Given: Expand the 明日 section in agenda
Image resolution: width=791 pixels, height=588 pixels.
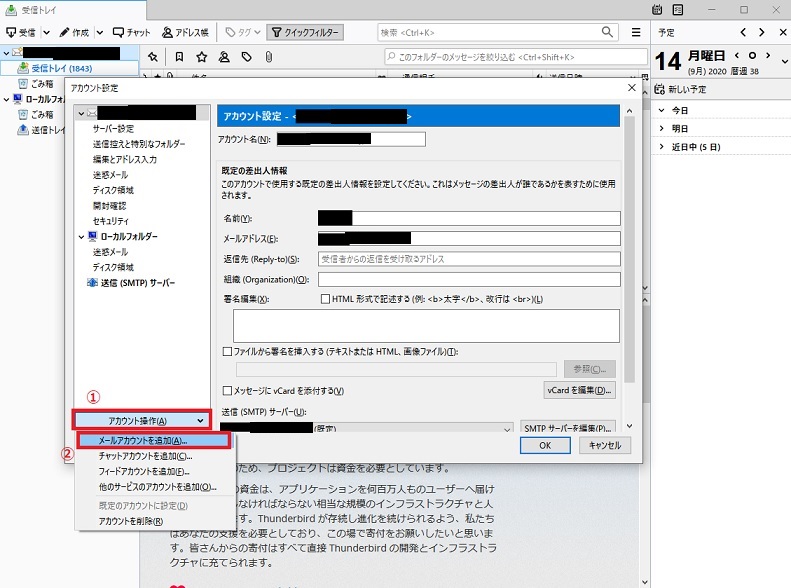Looking at the screenshot, I should coord(661,128).
